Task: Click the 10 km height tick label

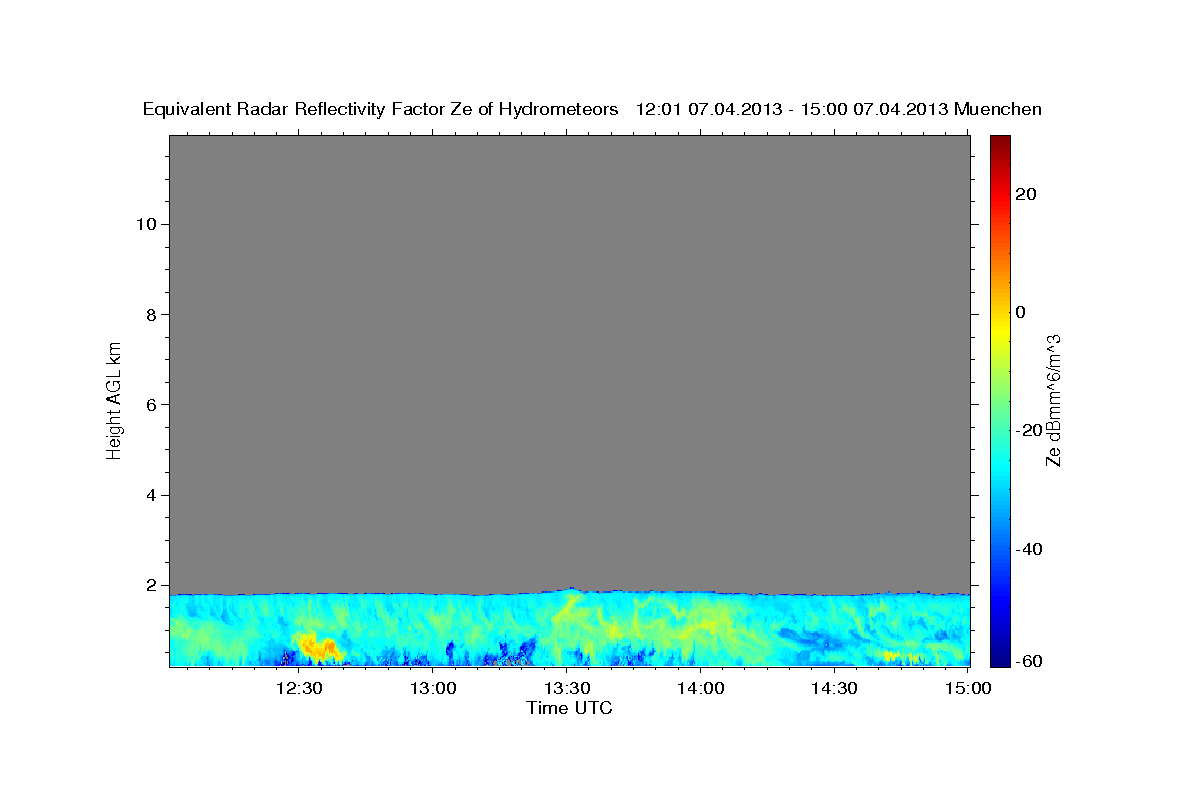Action: 145,223
